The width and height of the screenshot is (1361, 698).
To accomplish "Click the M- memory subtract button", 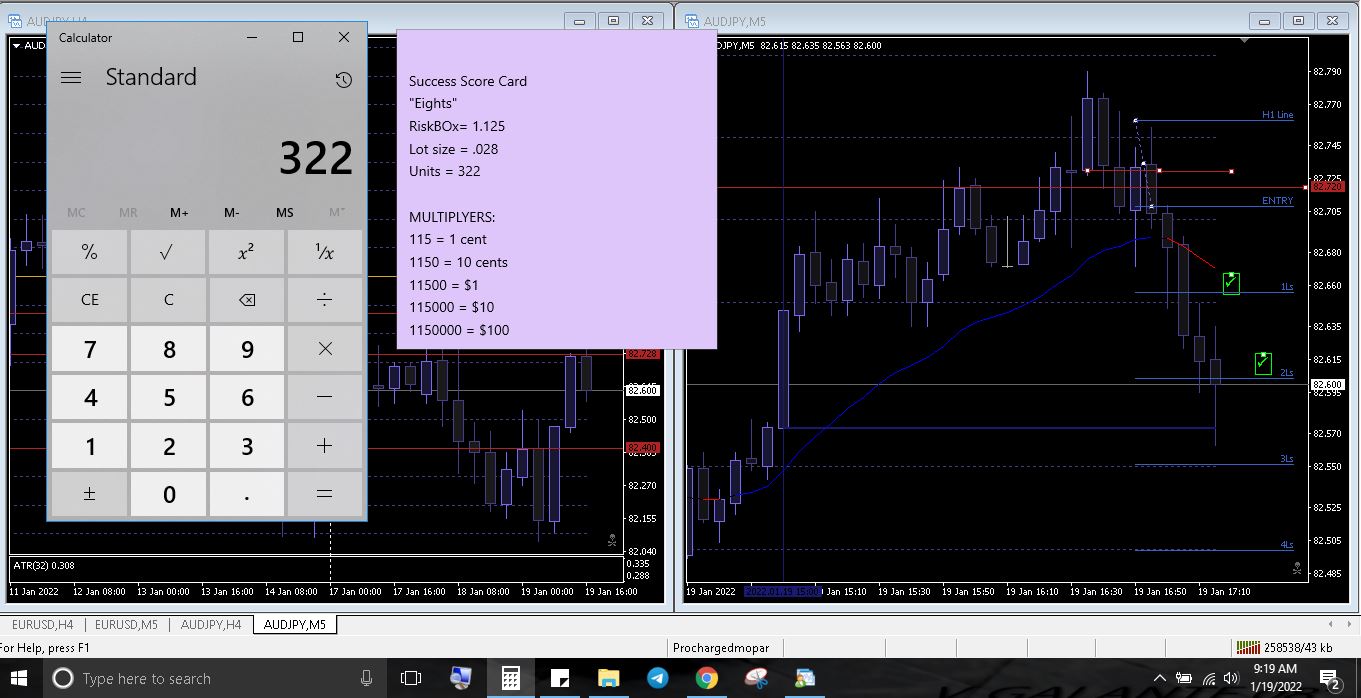I will coord(232,212).
